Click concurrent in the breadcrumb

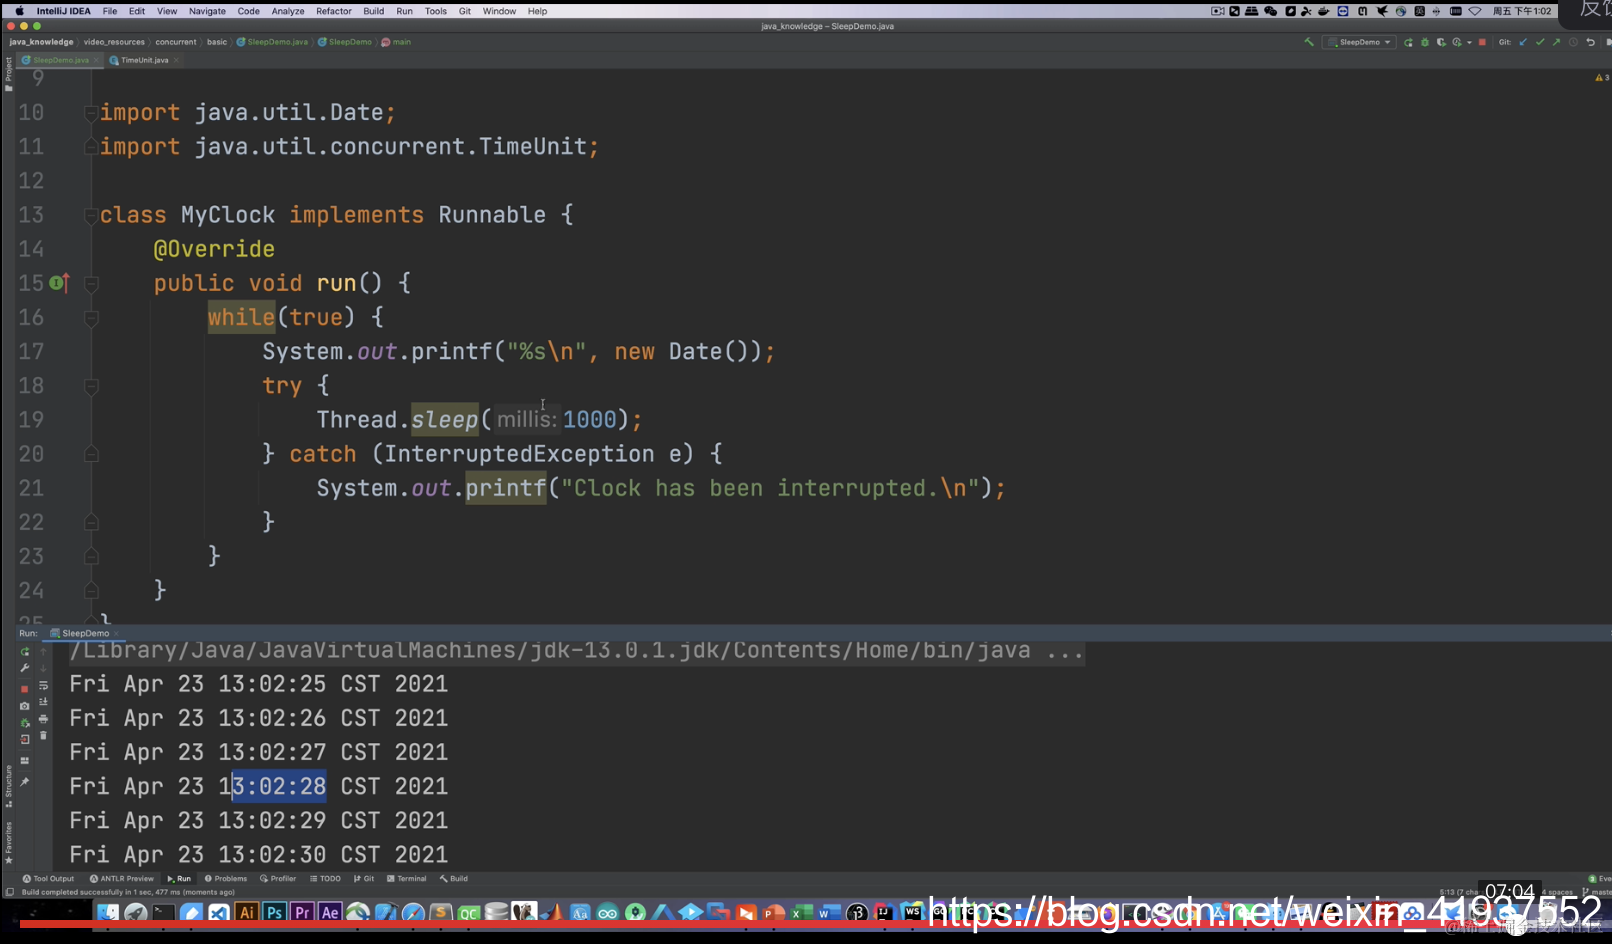tap(176, 42)
